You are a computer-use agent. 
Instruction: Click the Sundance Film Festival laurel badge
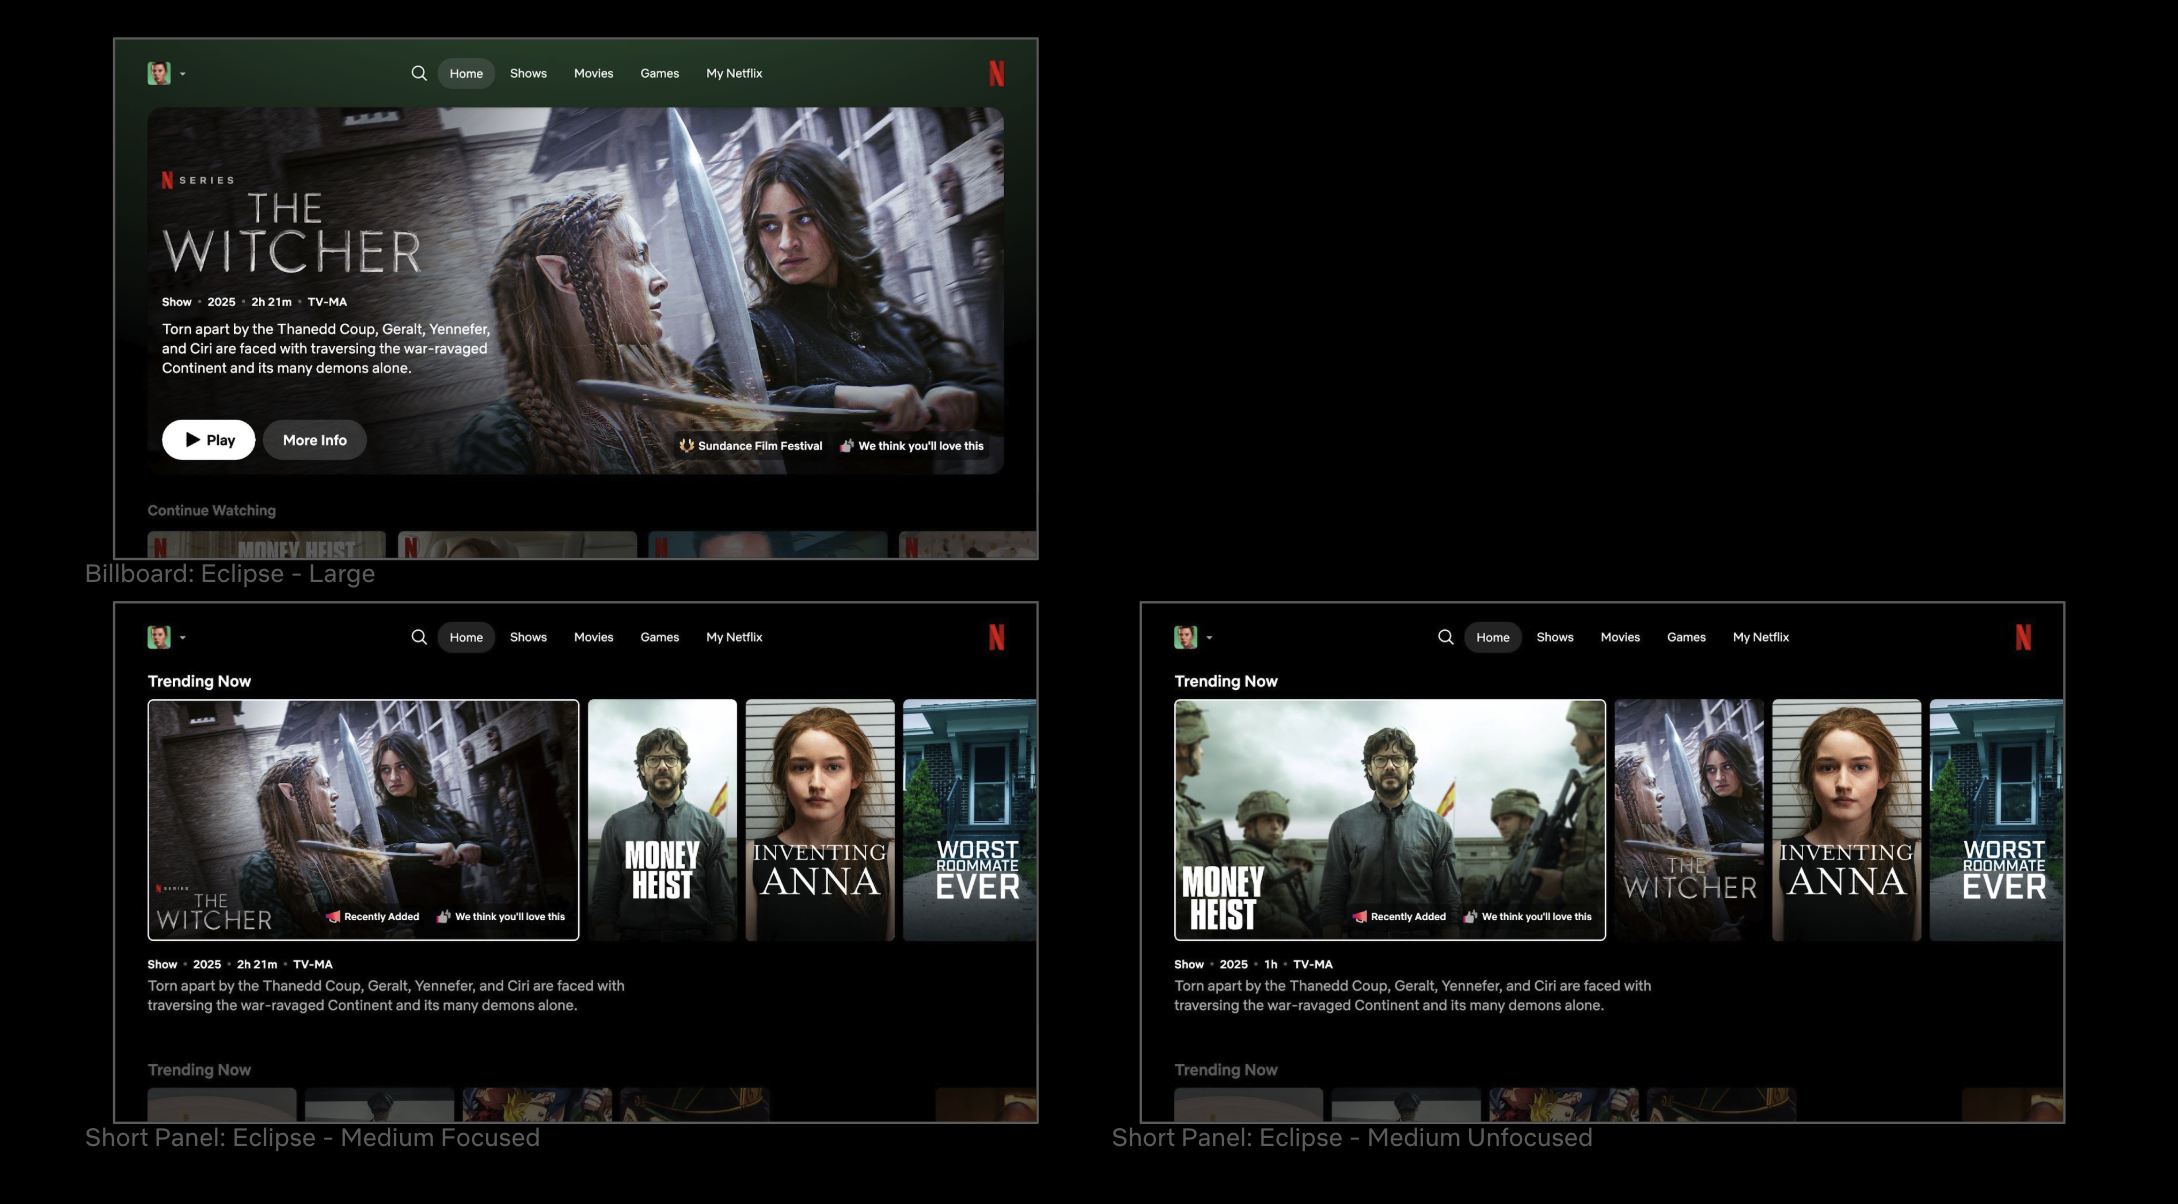[751, 446]
